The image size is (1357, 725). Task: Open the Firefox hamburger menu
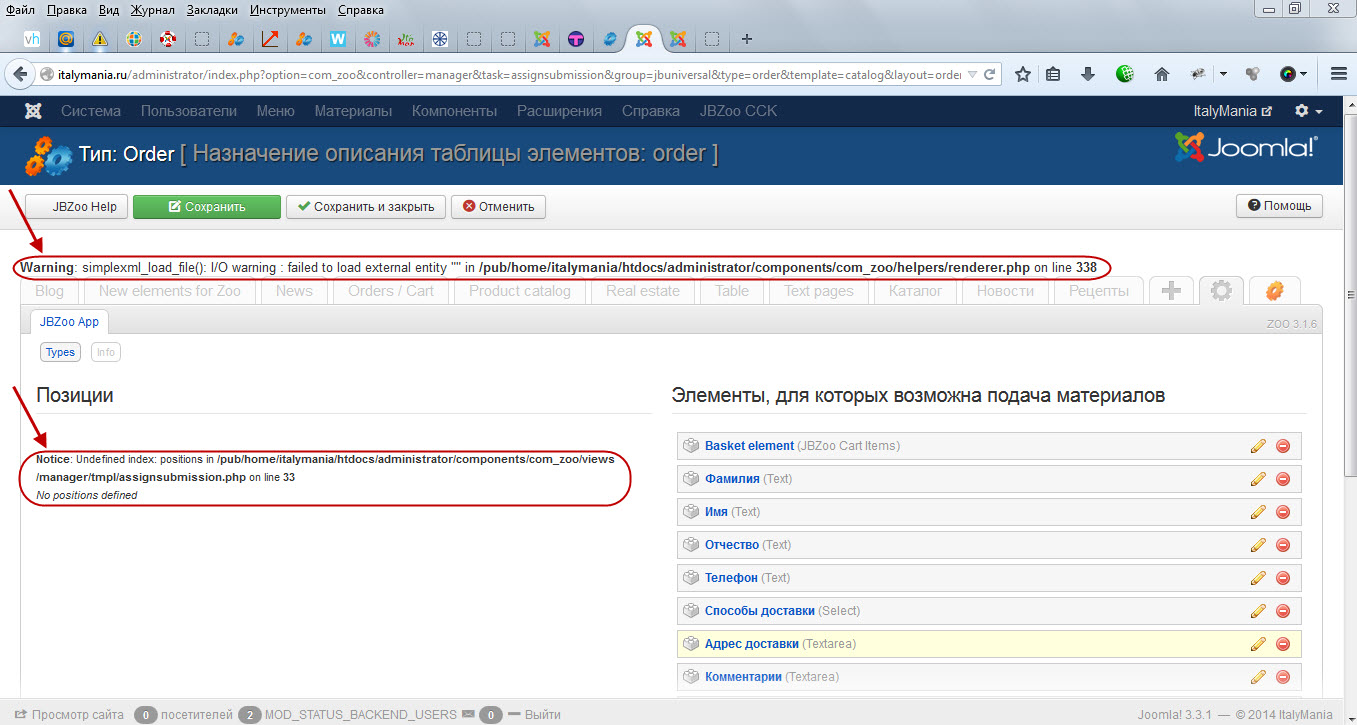[1338, 74]
